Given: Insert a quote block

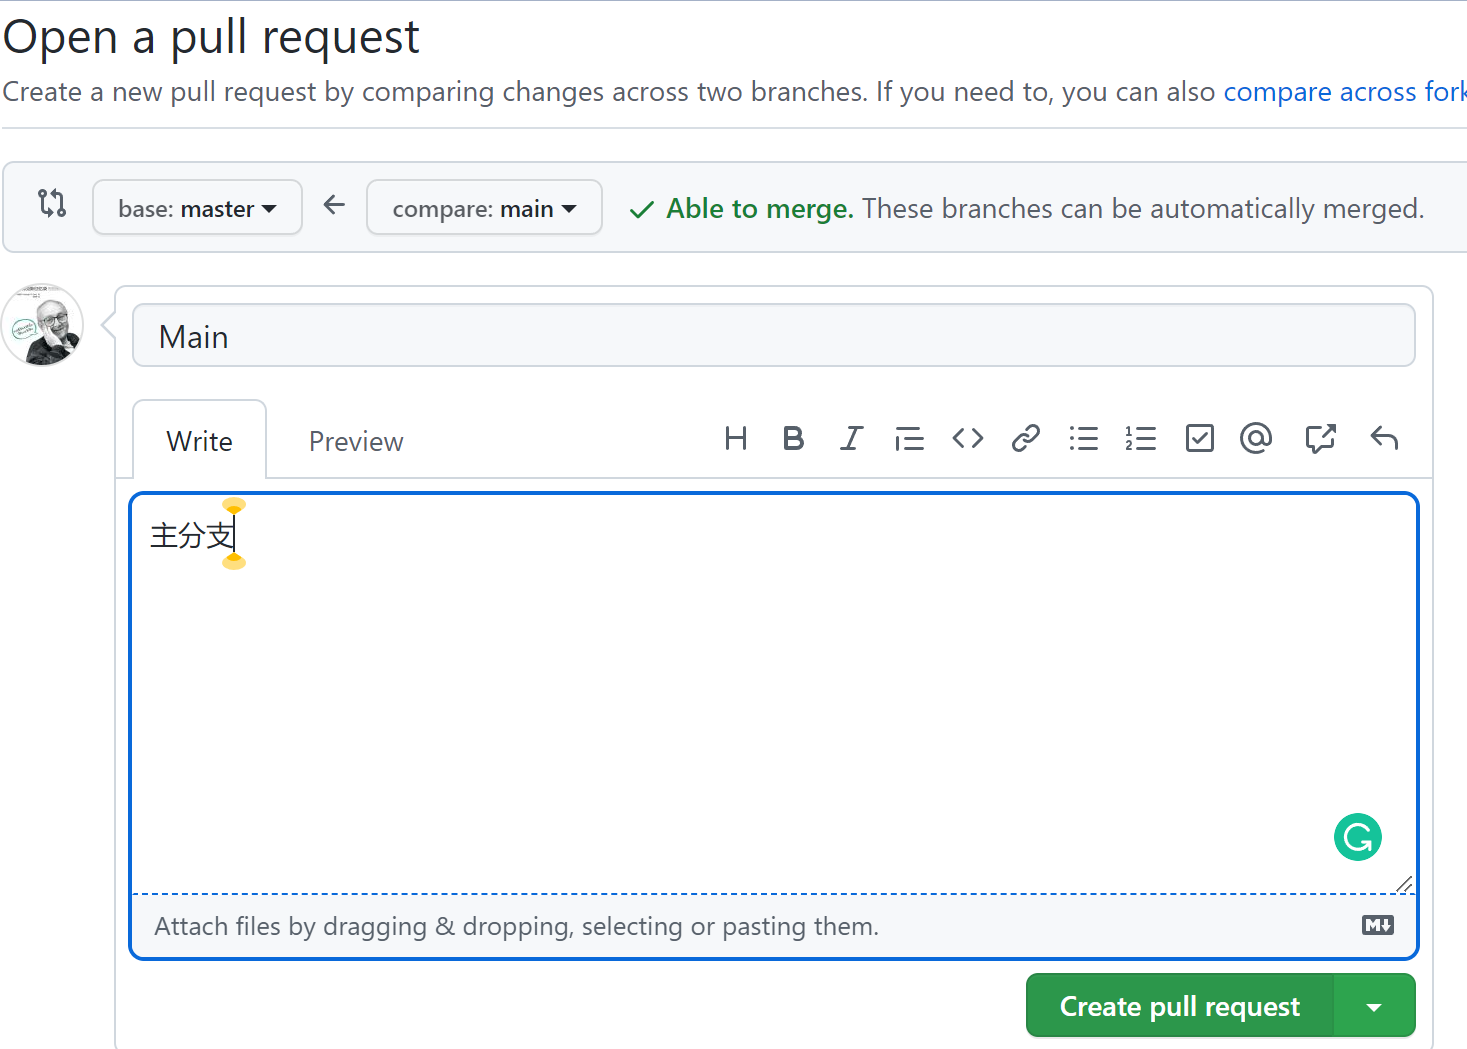Looking at the screenshot, I should [x=909, y=438].
